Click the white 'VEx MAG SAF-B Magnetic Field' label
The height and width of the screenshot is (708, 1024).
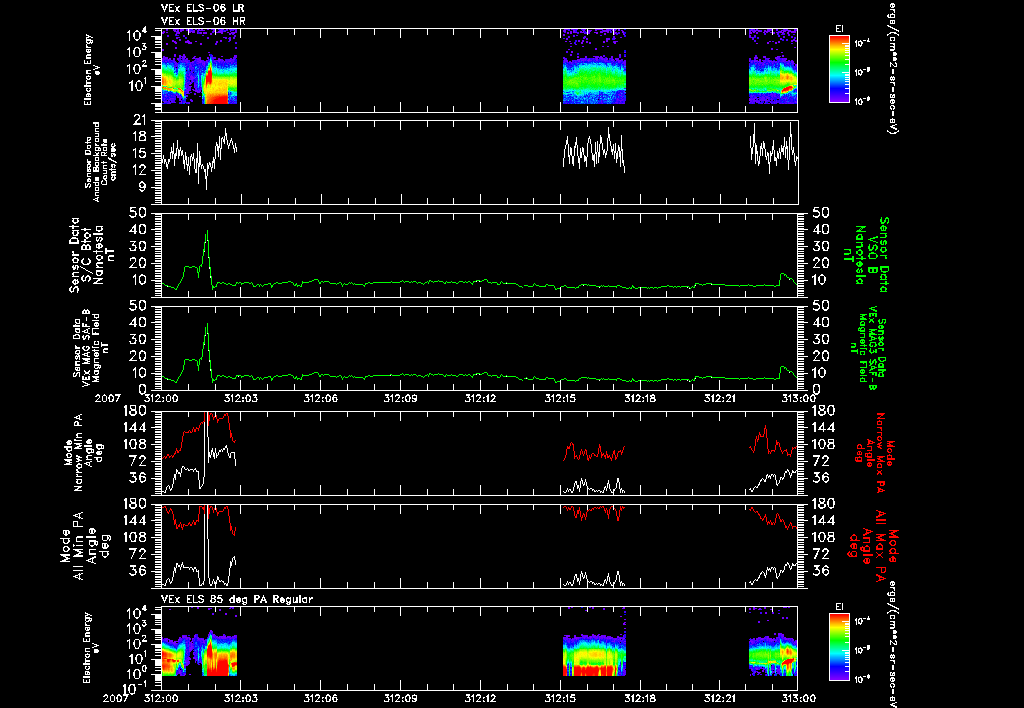pyautogui.click(x=91, y=347)
